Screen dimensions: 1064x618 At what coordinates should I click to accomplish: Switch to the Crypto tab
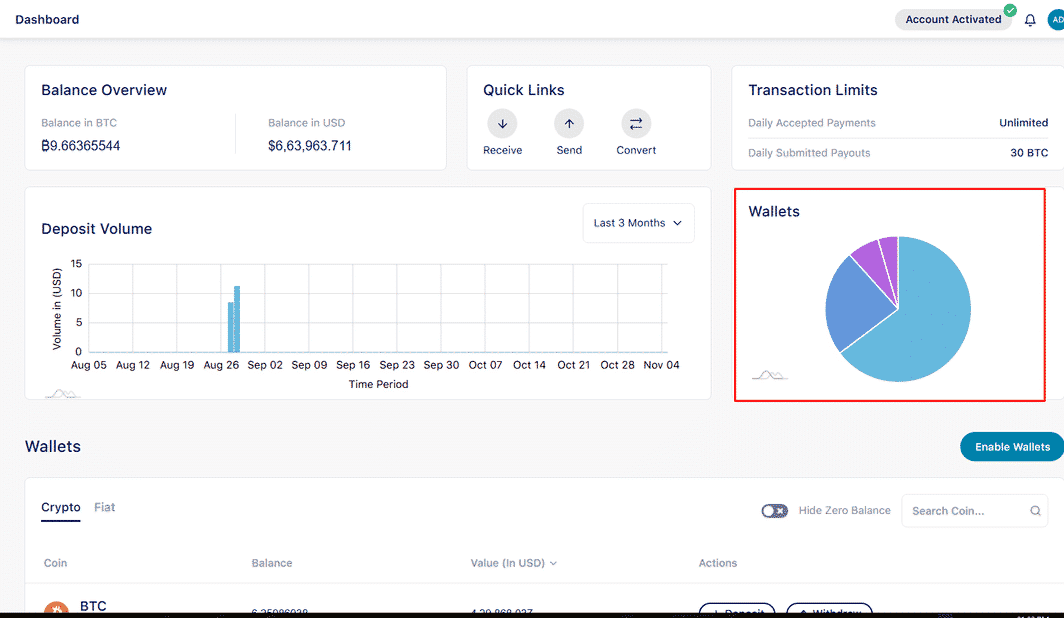point(61,508)
